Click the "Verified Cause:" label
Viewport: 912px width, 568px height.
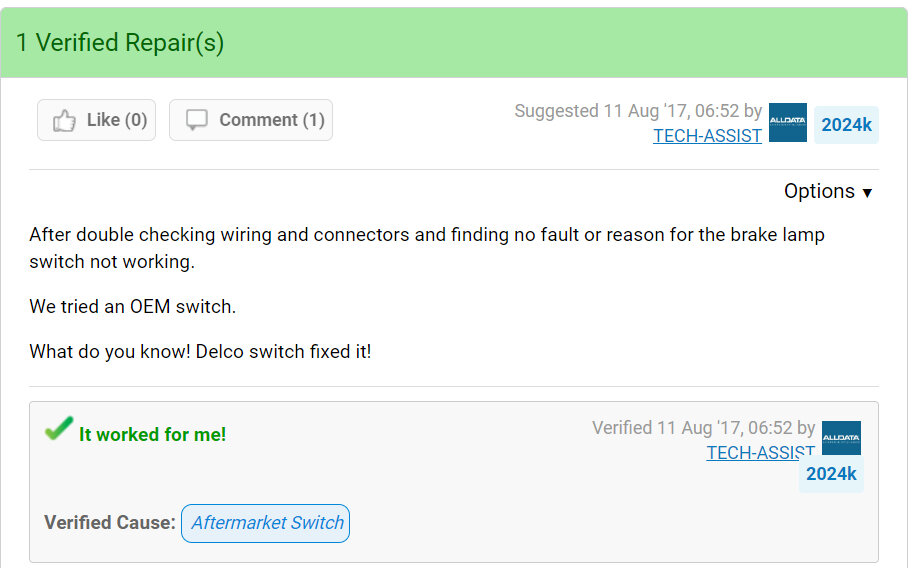pos(110,523)
